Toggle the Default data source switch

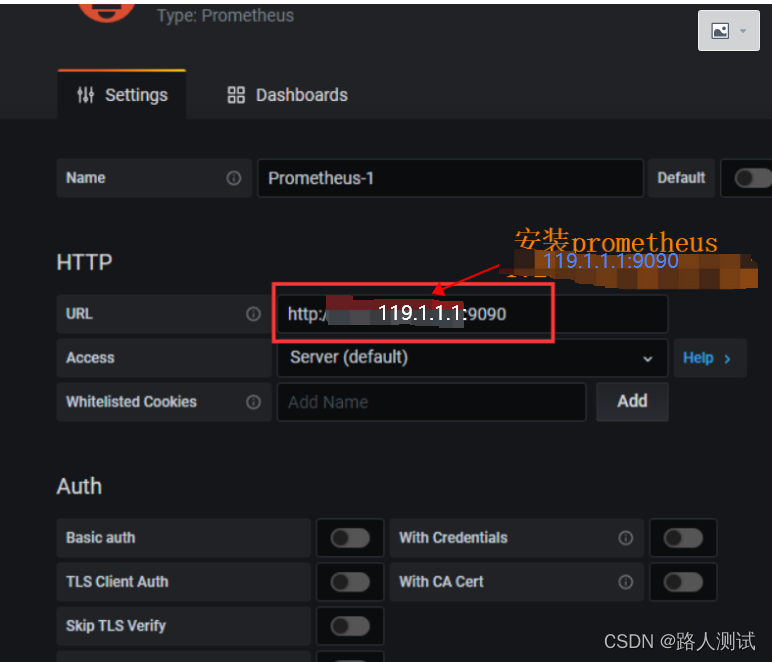[x=752, y=178]
